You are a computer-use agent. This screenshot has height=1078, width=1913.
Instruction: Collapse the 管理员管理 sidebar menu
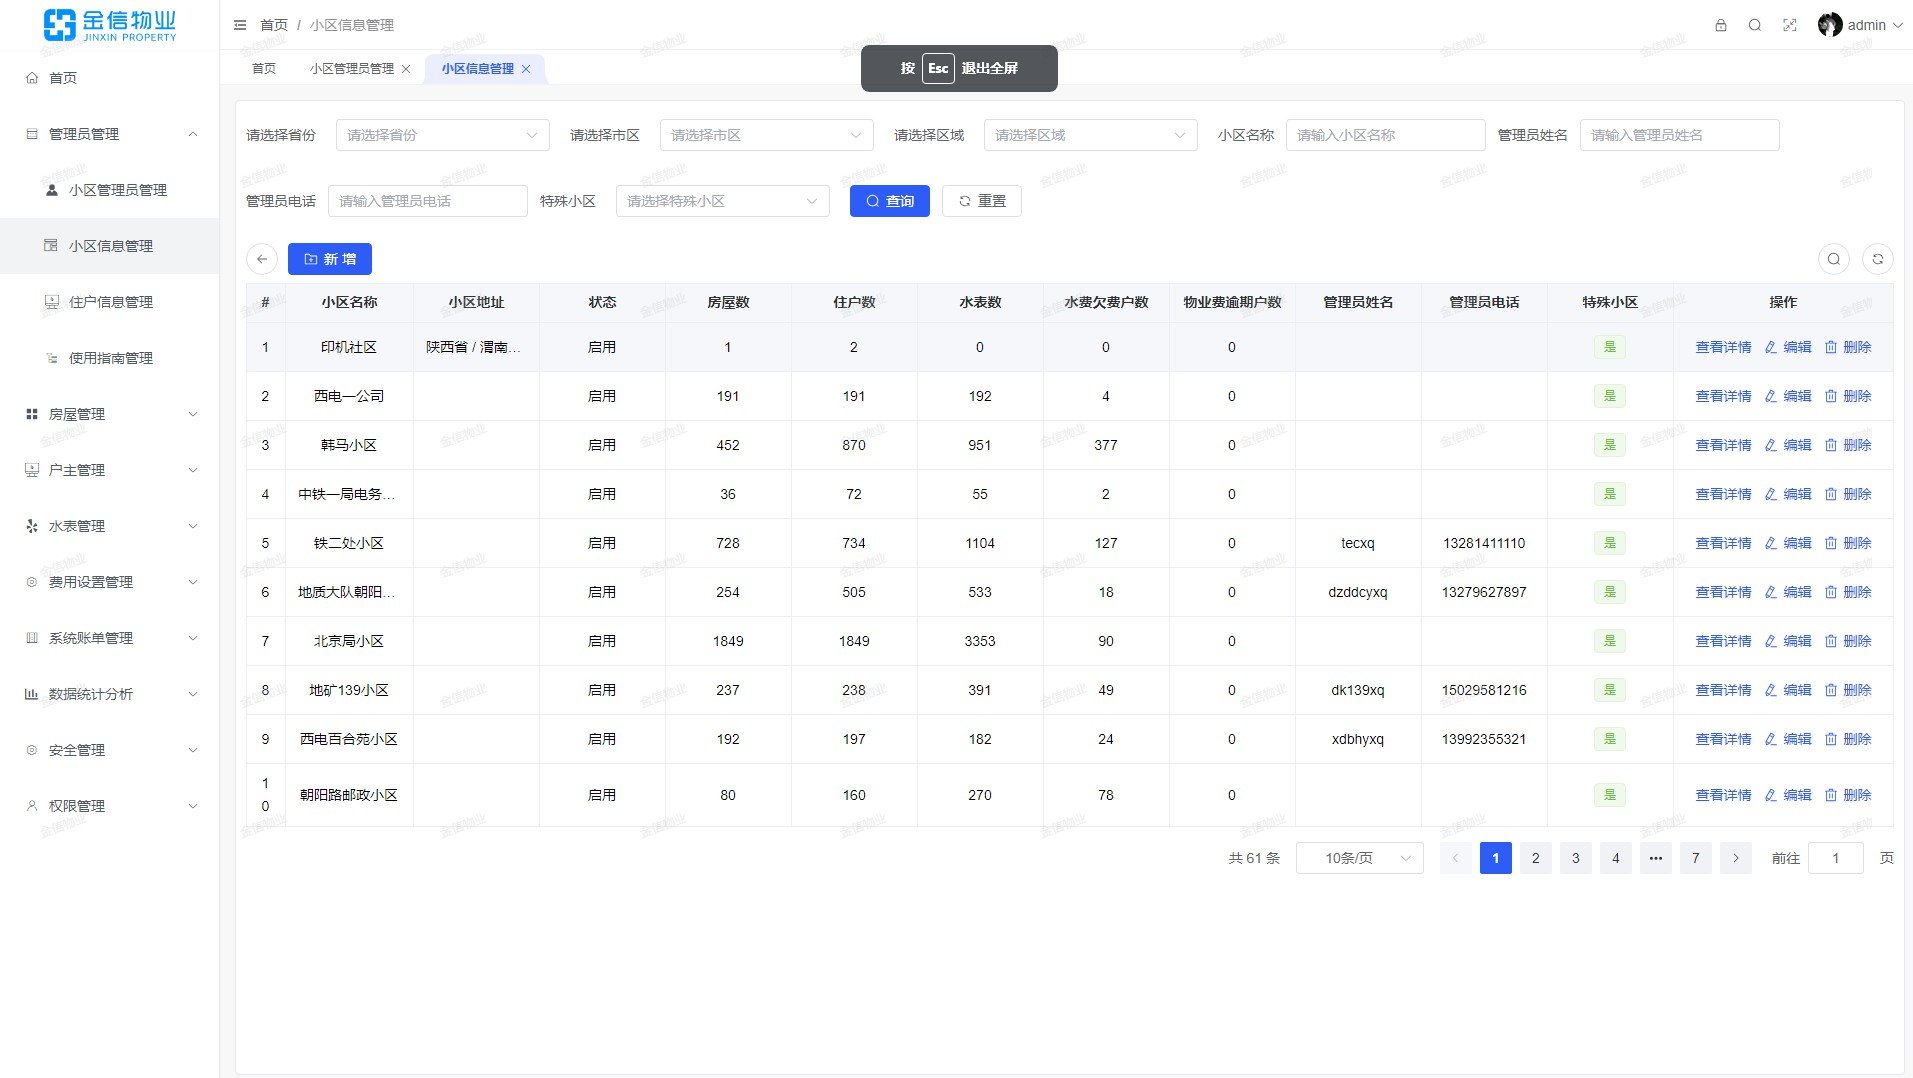[110, 134]
